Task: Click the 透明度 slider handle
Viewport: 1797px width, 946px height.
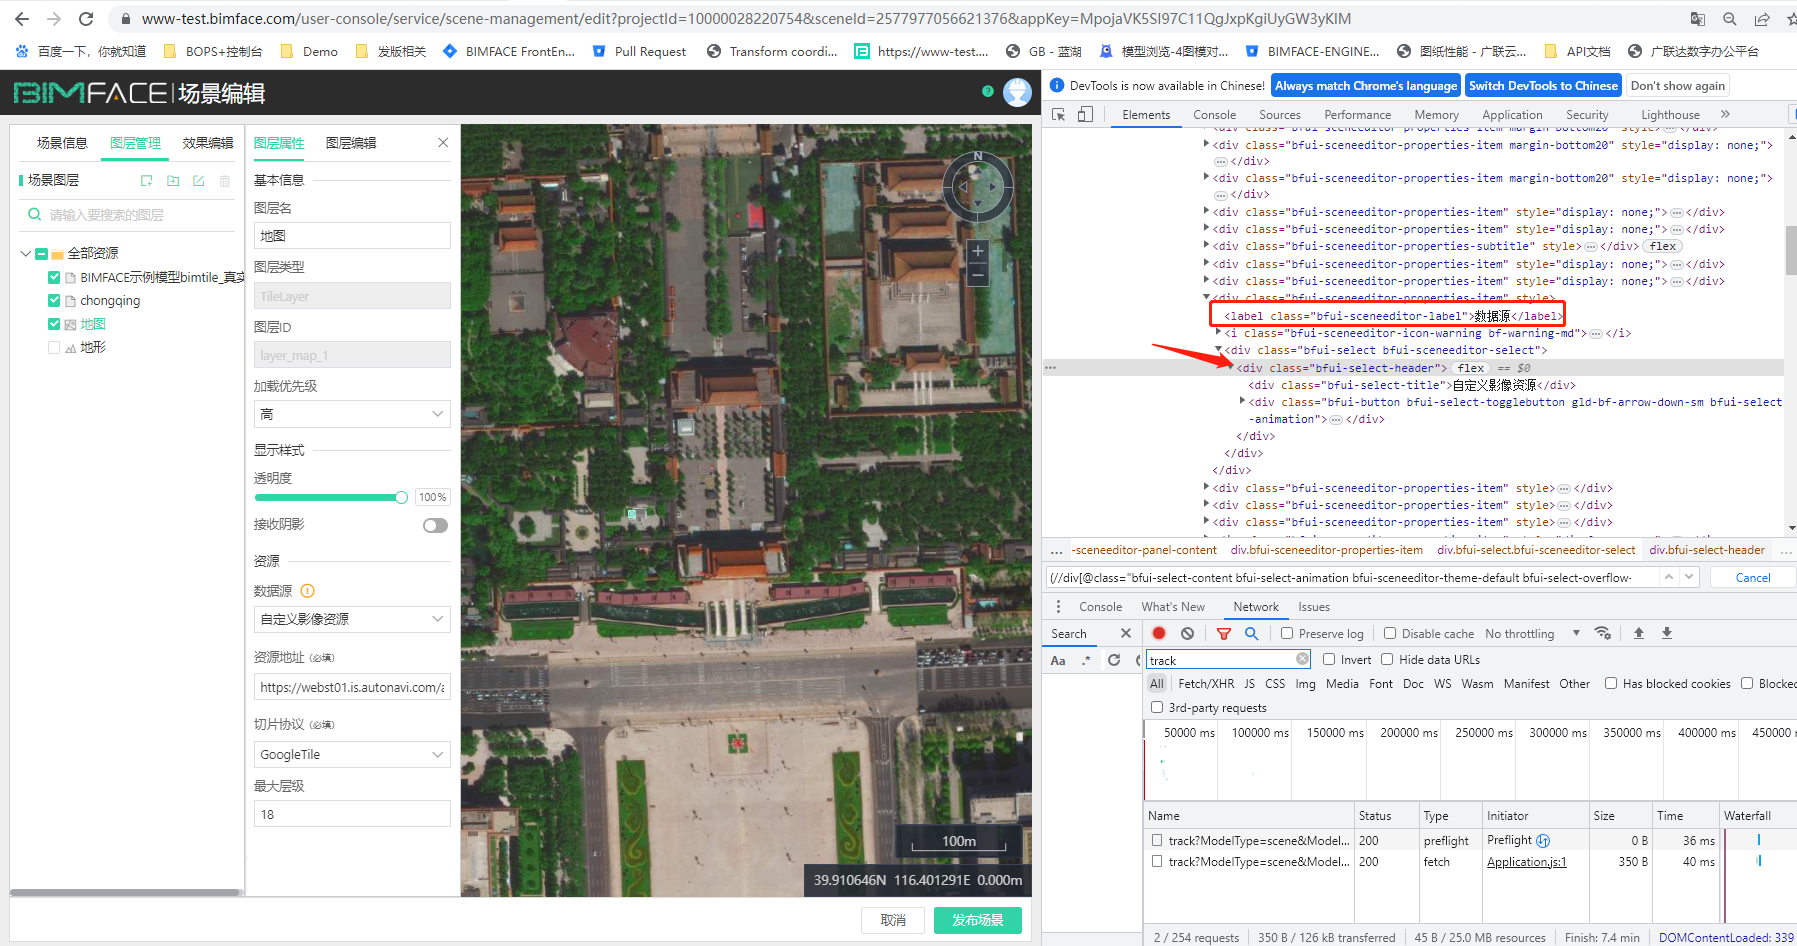Action: [x=401, y=497]
